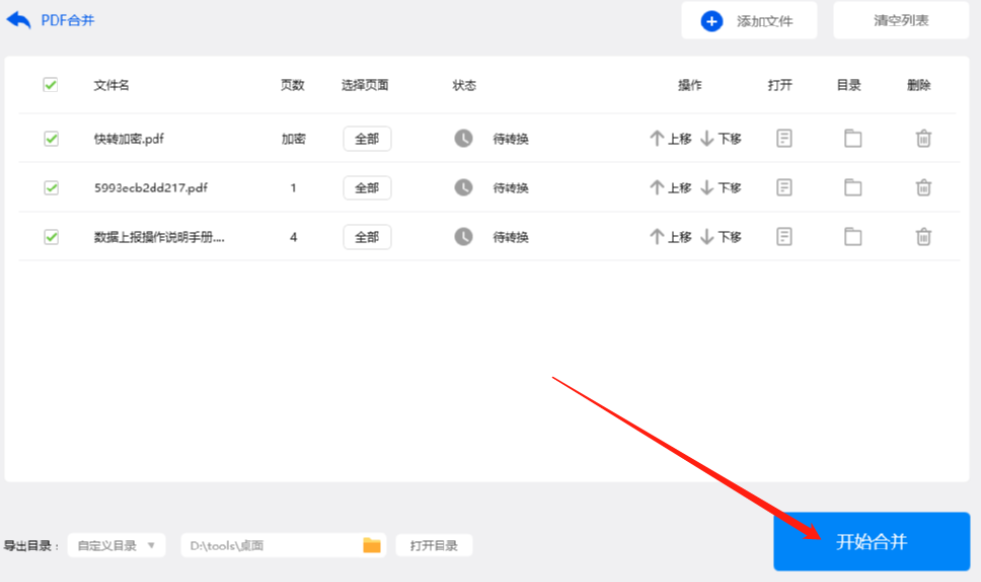Open page selection 全部 for 快转加密.pdf
Image resolution: width=981 pixels, height=582 pixels.
367,138
